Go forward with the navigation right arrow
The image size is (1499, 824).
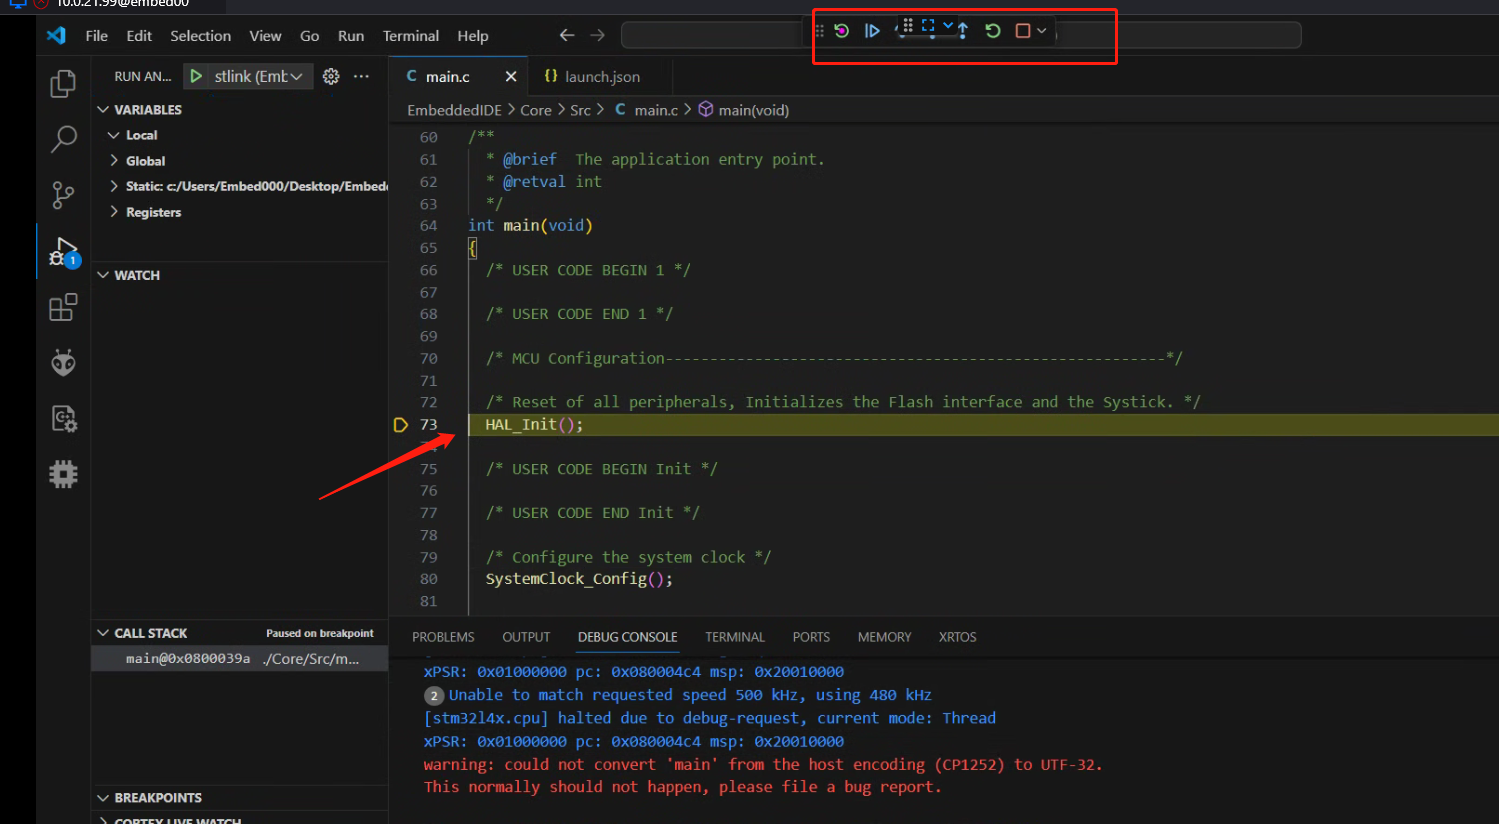pyautogui.click(x=597, y=35)
